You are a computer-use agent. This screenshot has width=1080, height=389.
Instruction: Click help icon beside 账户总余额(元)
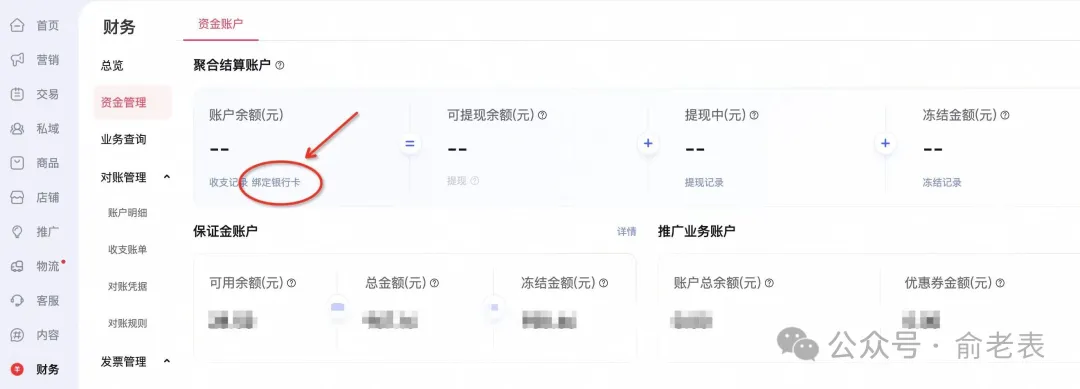click(x=769, y=283)
